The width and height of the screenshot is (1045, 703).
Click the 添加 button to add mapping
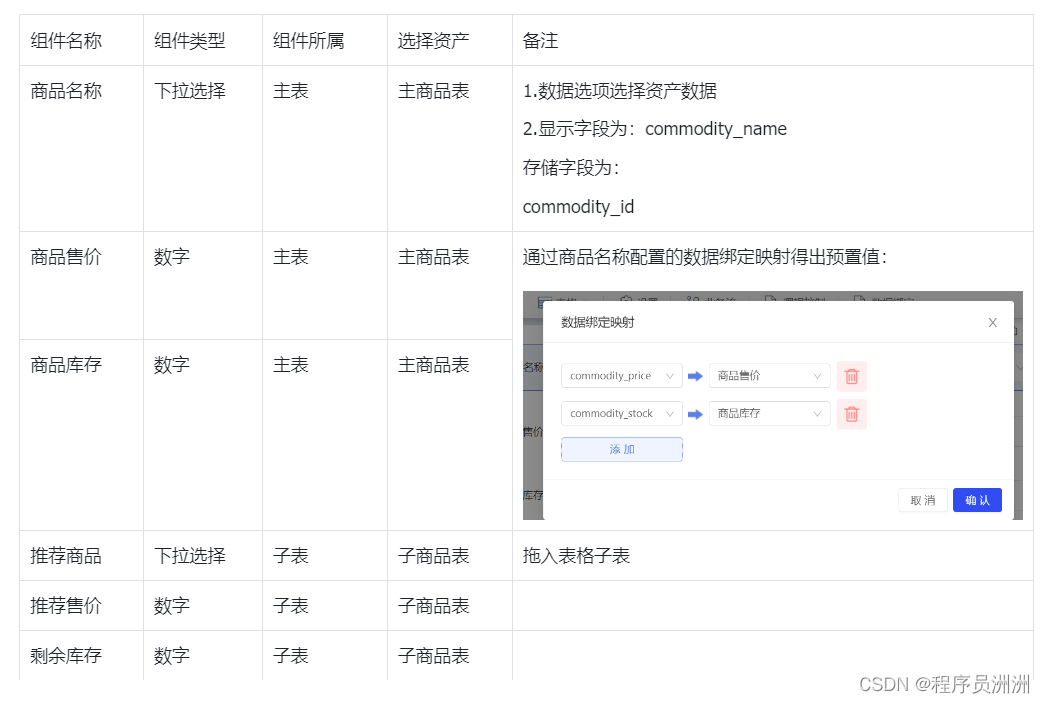coord(621,449)
